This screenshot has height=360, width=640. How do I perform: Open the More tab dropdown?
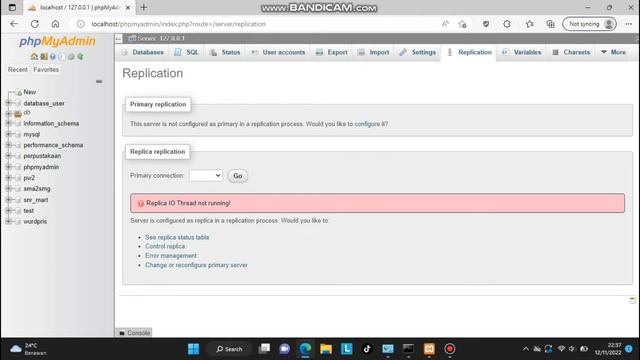coord(613,52)
